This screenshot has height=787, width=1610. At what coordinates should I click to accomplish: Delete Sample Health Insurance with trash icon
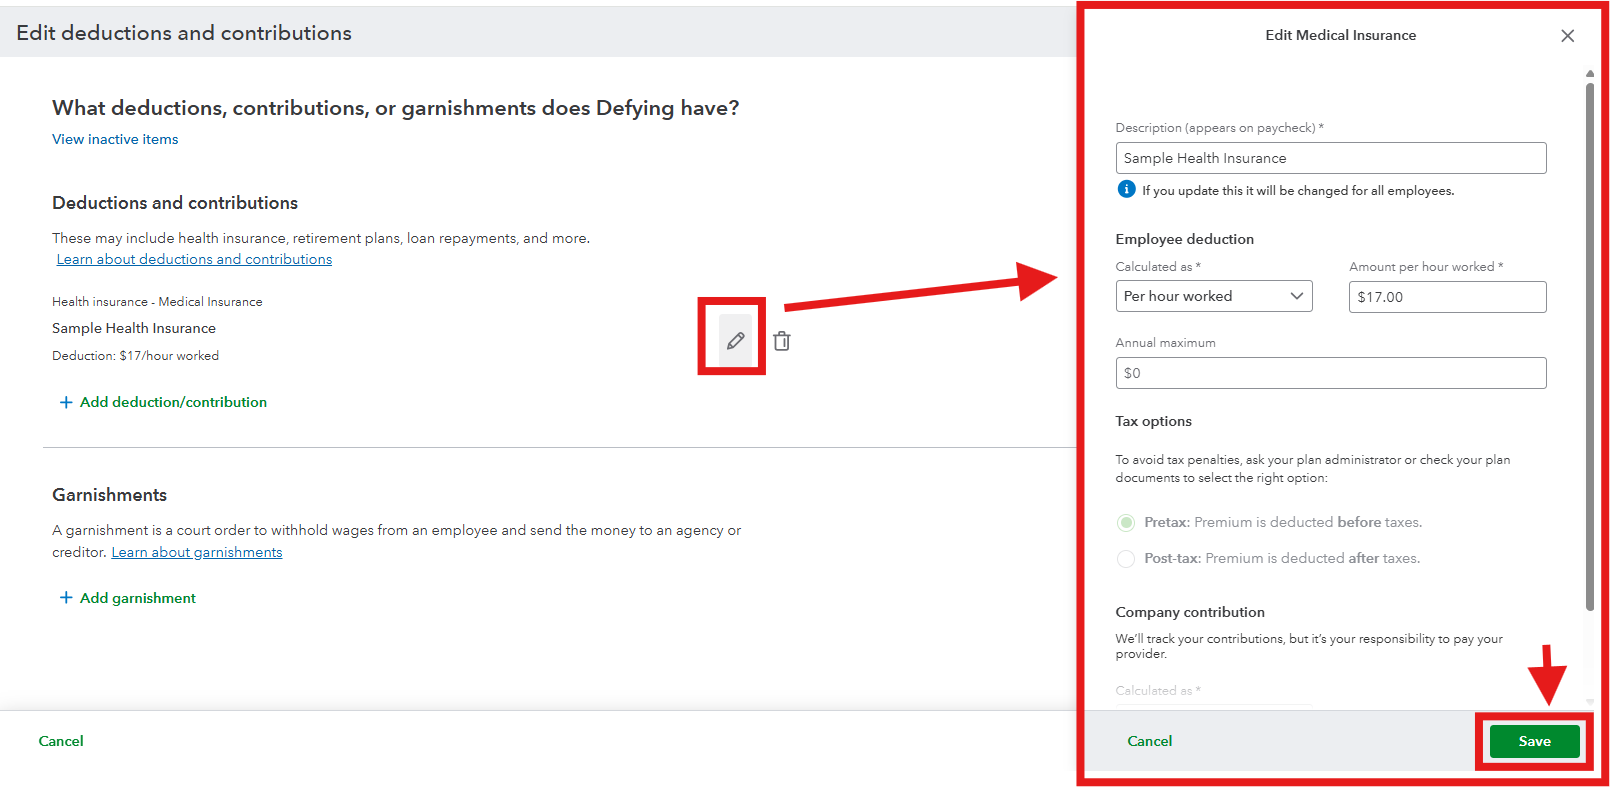point(782,341)
